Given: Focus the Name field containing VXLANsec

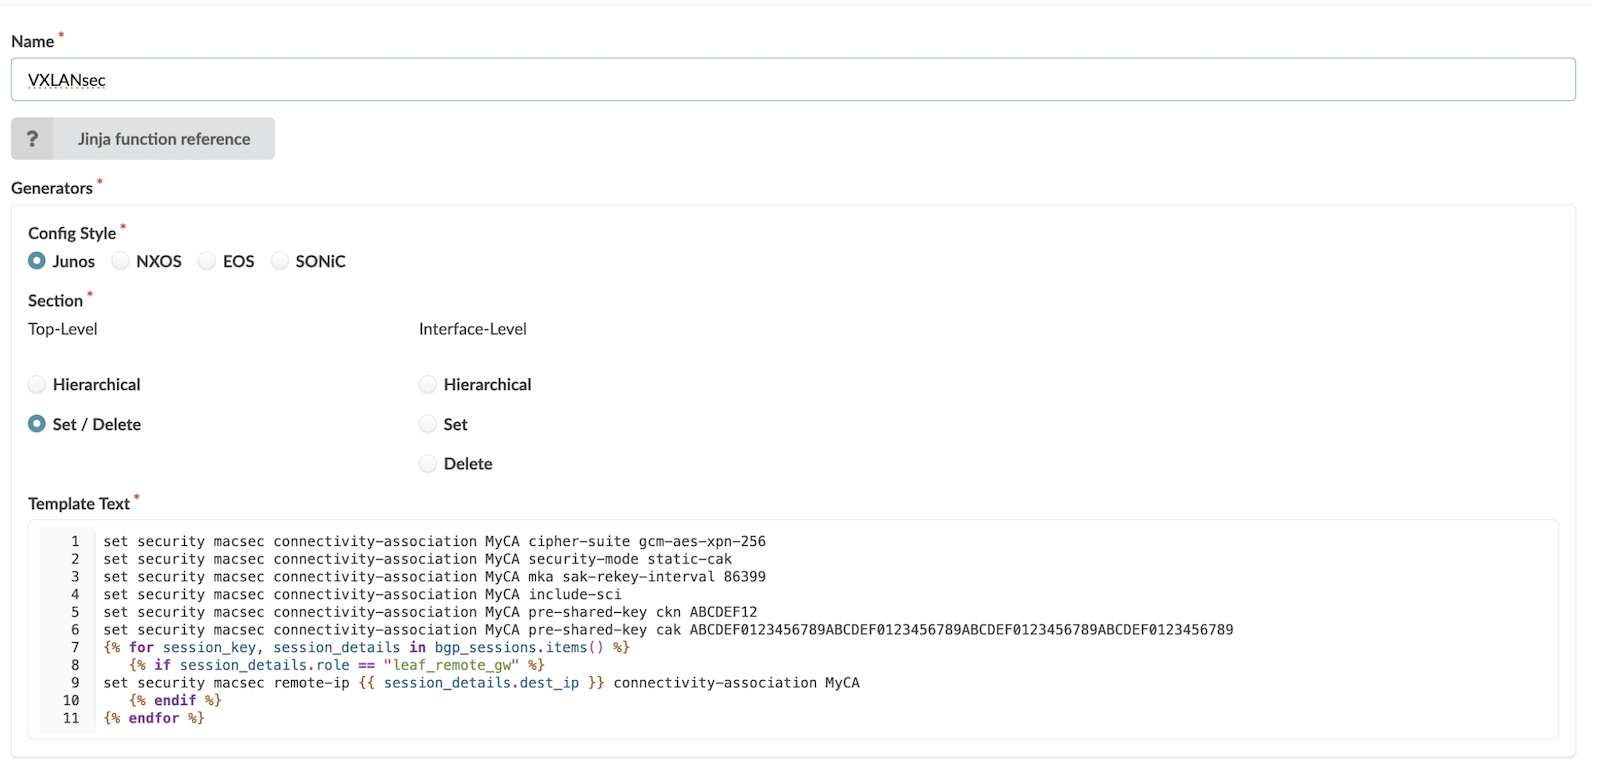Looking at the screenshot, I should click(793, 80).
